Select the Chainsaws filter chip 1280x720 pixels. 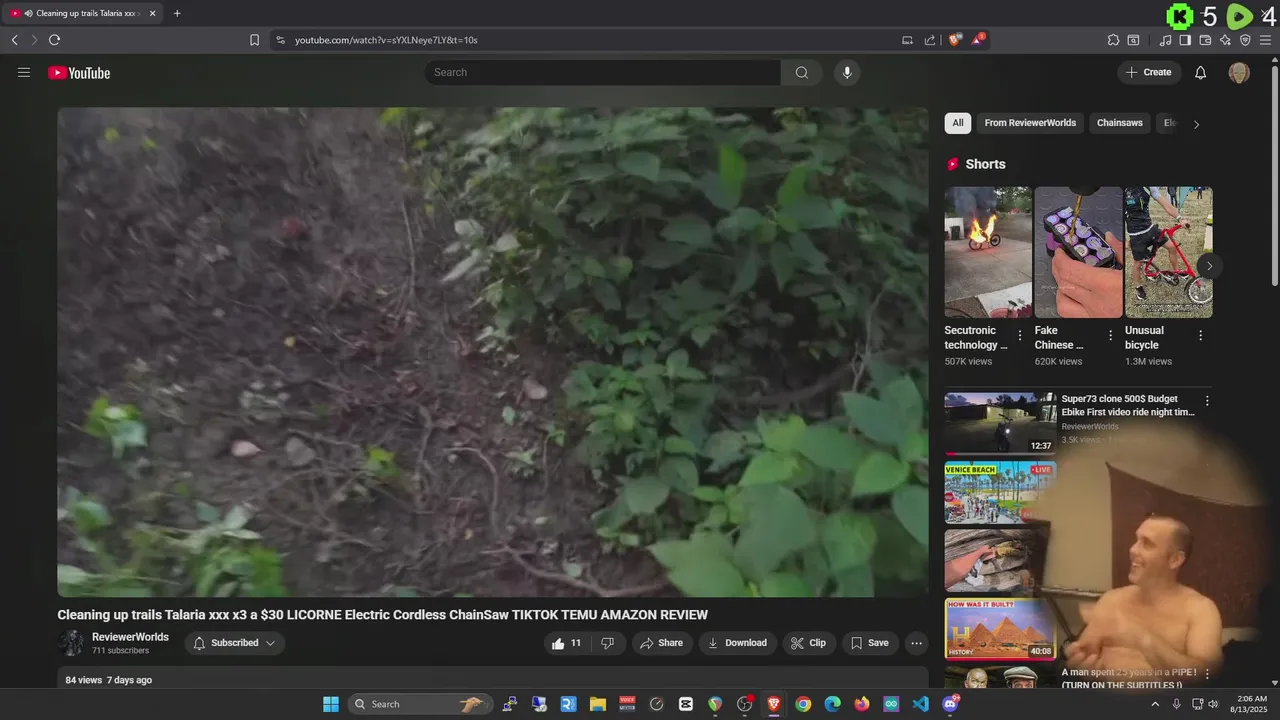[1120, 123]
